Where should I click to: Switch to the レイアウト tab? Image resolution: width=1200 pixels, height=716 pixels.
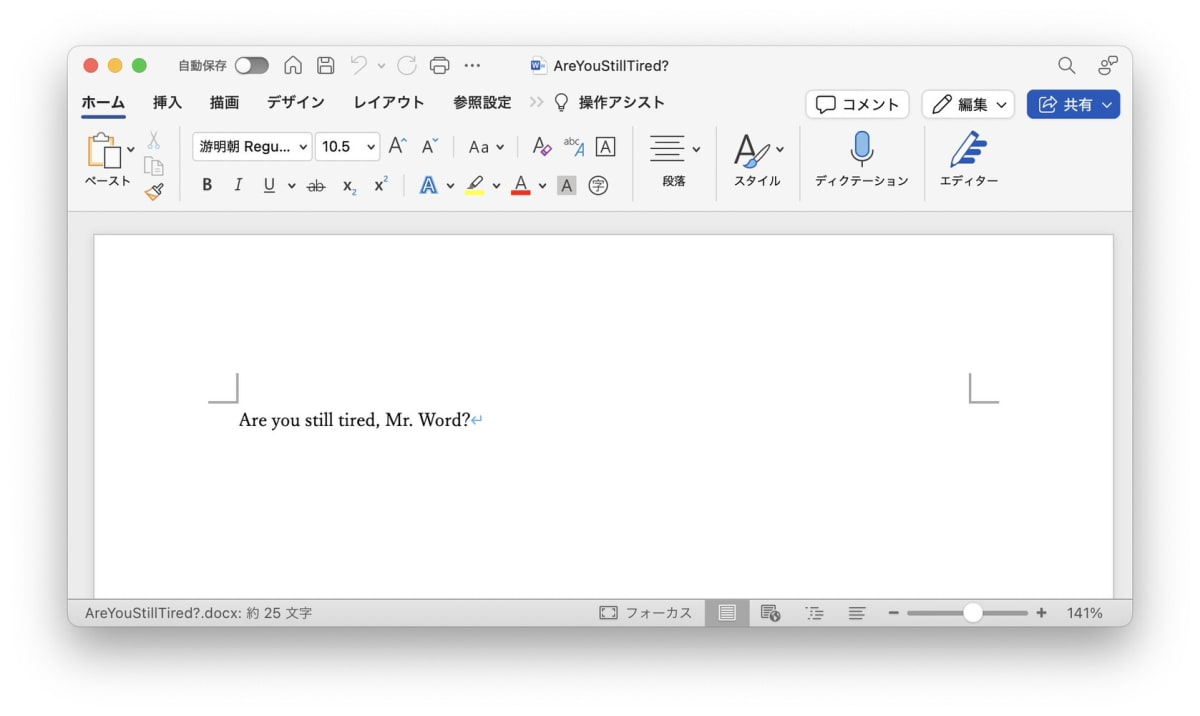[389, 102]
